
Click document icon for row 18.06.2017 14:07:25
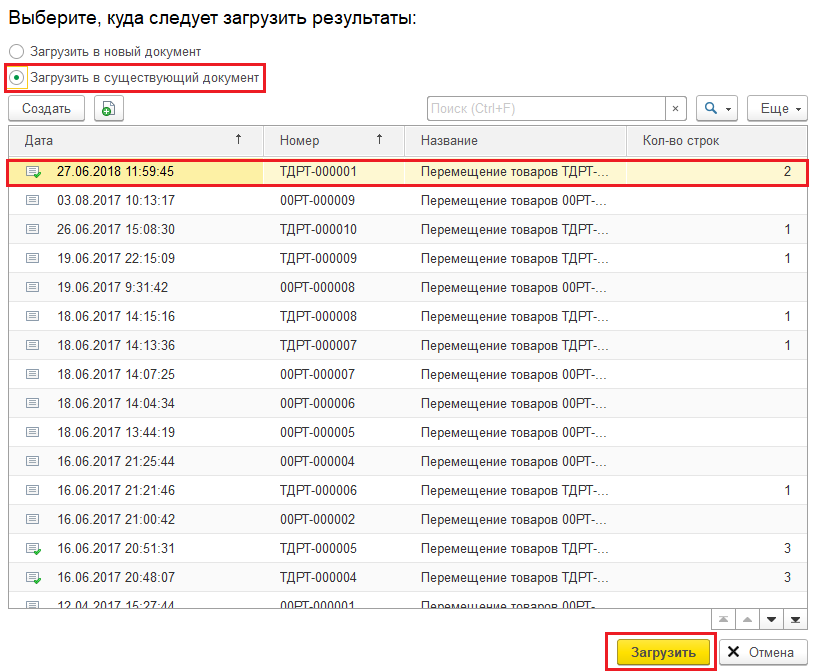tap(33, 374)
